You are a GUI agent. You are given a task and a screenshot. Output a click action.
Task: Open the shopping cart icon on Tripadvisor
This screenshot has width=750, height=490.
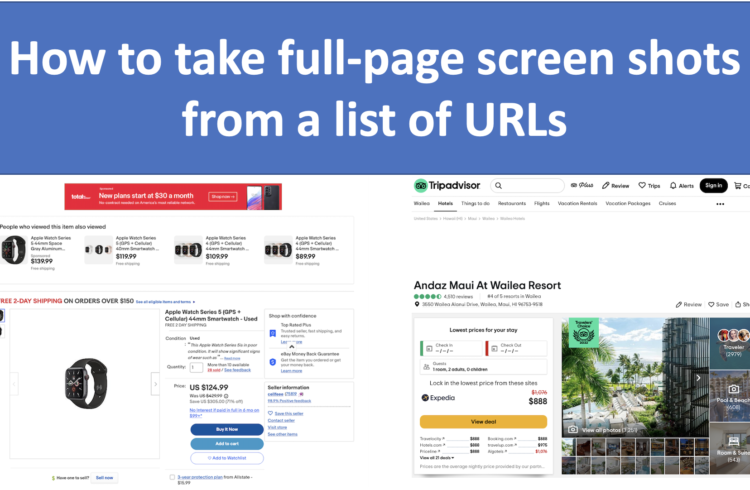(x=738, y=186)
